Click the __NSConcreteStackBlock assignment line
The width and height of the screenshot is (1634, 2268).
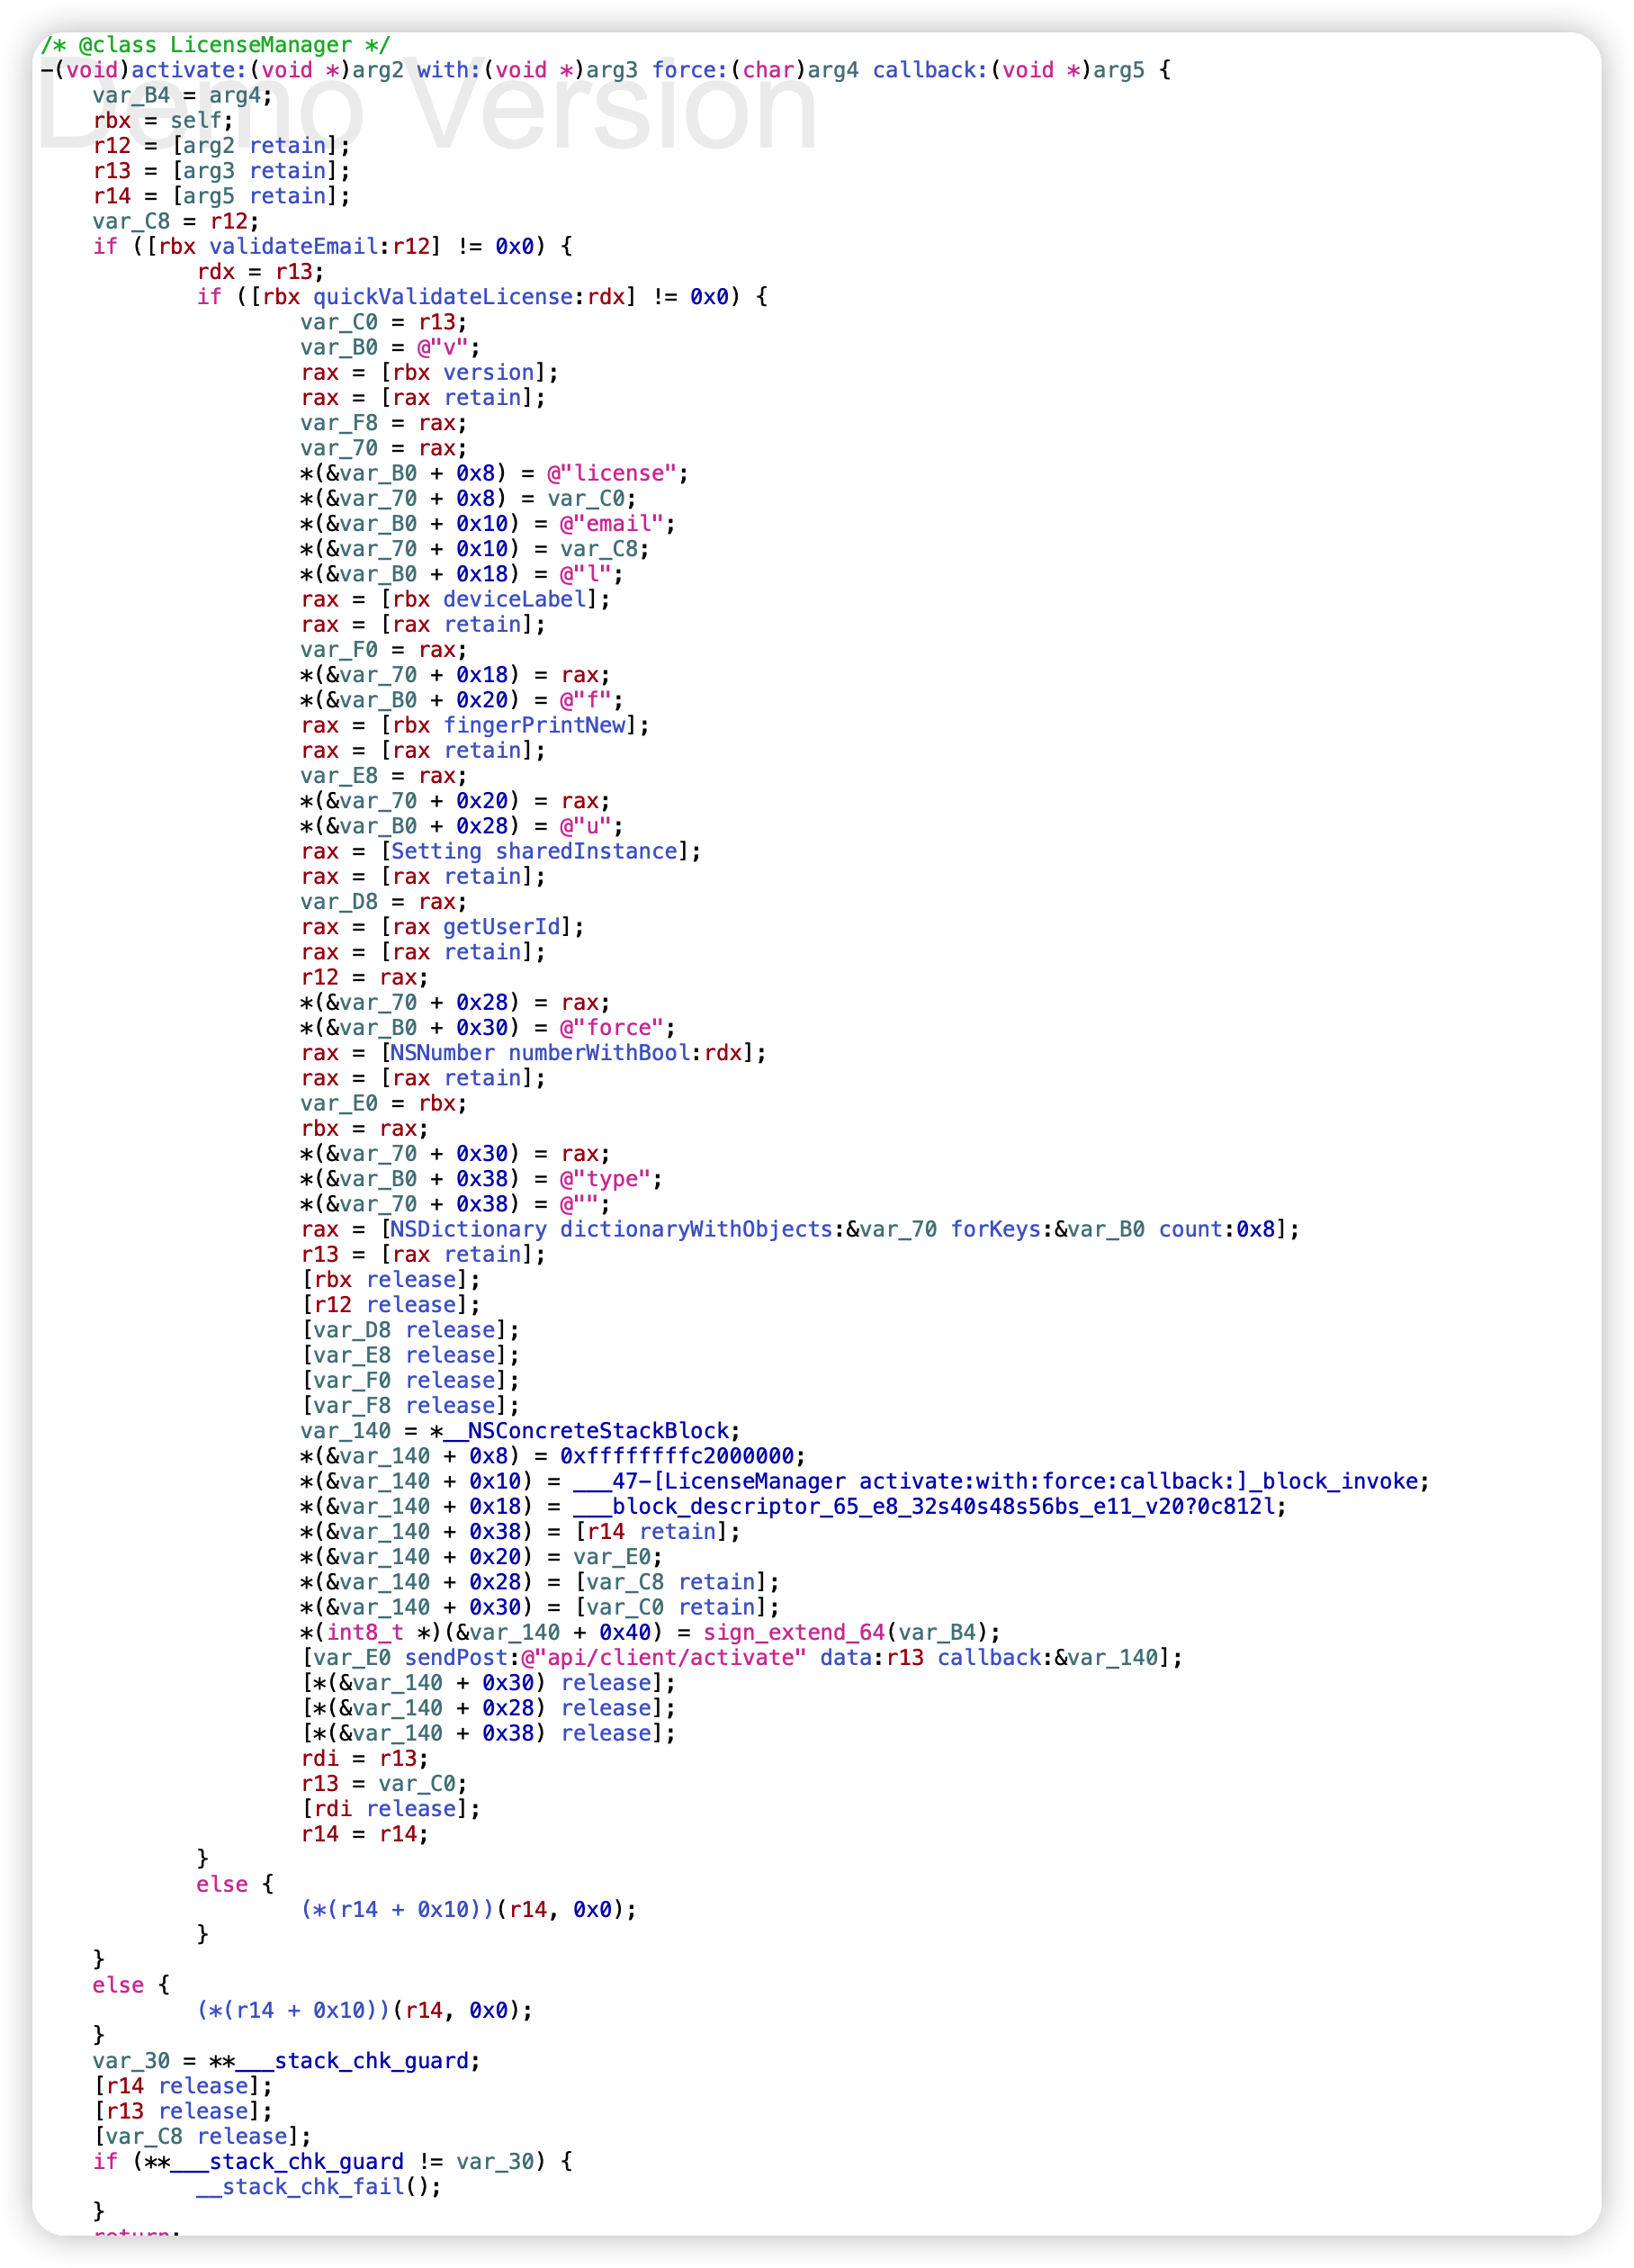pos(520,1431)
